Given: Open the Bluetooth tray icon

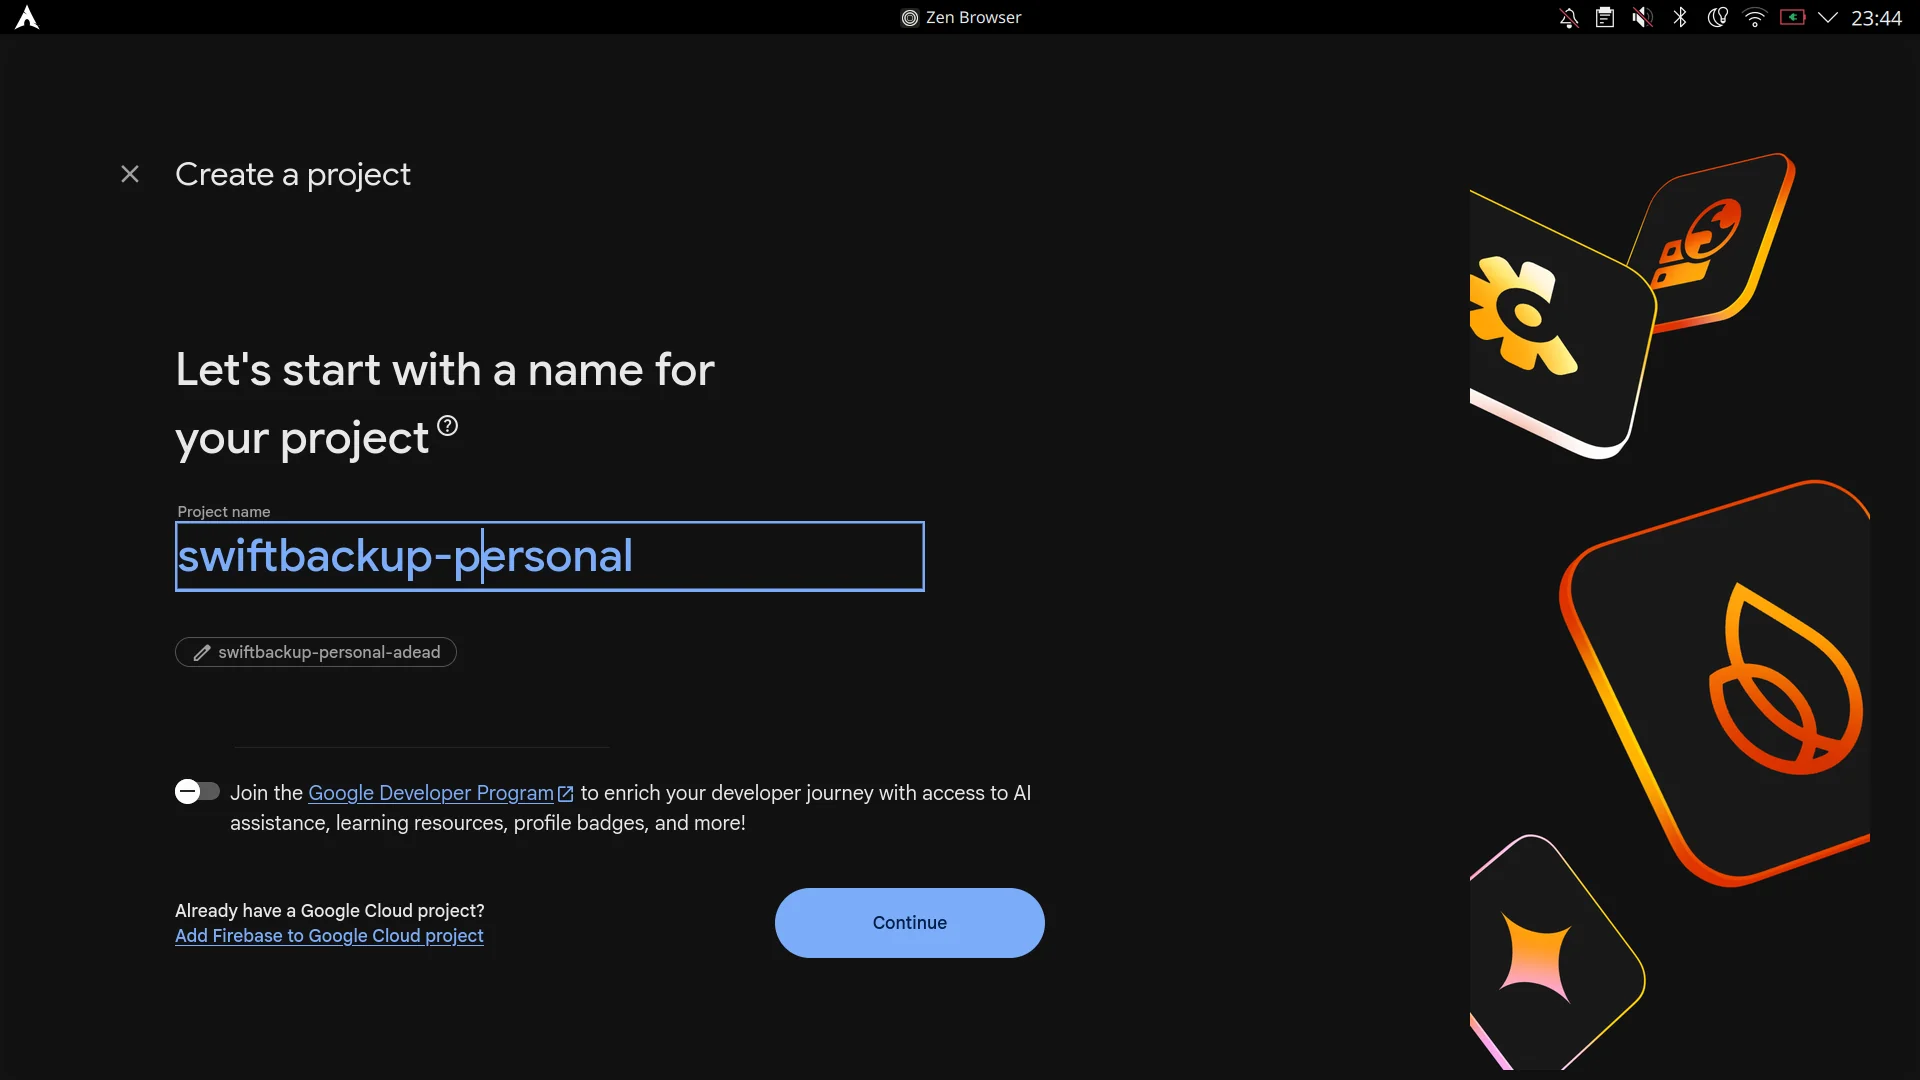Looking at the screenshot, I should click(x=1680, y=17).
